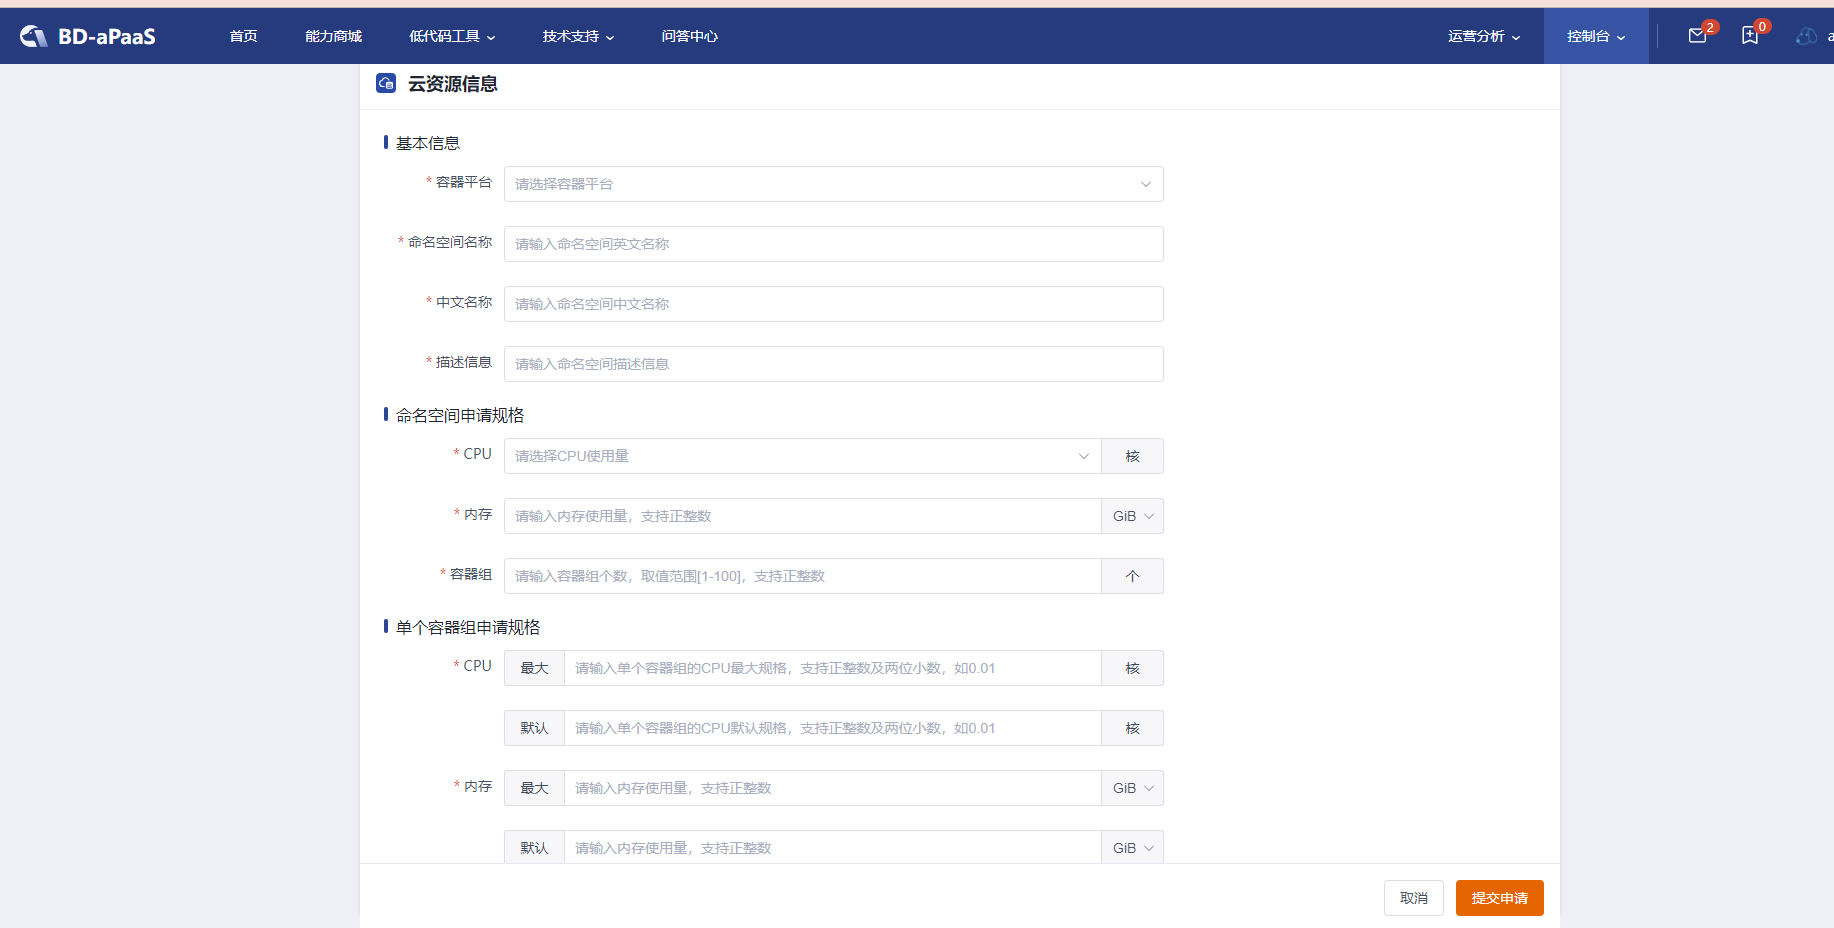Image resolution: width=1834 pixels, height=928 pixels.
Task: Focus the 容器组个数 input field
Action: tap(802, 576)
